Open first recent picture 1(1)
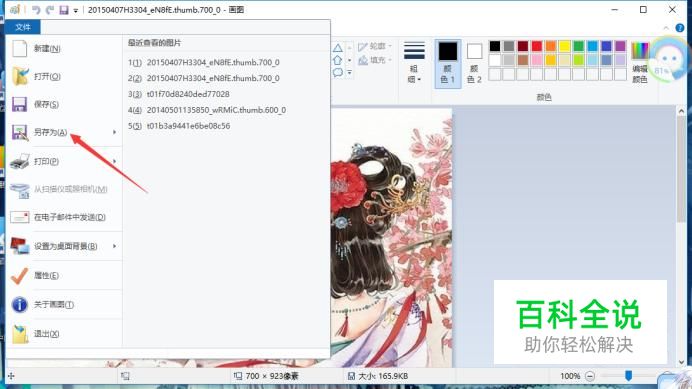Image resolution: width=692 pixels, height=389 pixels. 204,62
